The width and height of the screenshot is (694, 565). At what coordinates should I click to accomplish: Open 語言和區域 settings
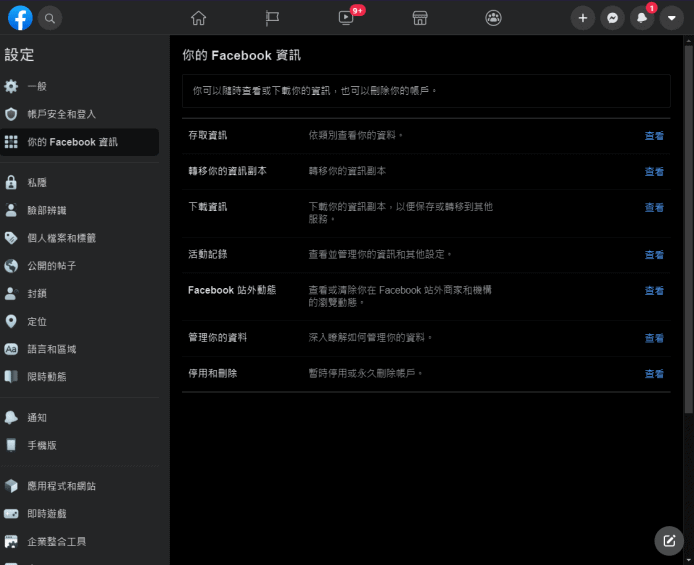click(80, 349)
